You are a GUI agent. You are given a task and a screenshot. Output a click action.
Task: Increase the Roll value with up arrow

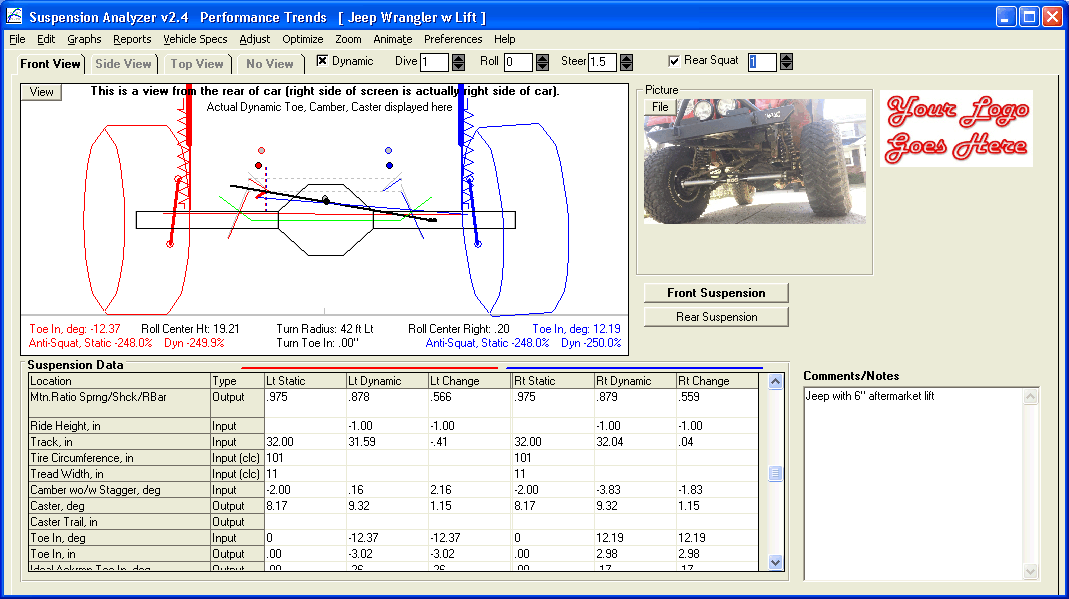tap(543, 59)
